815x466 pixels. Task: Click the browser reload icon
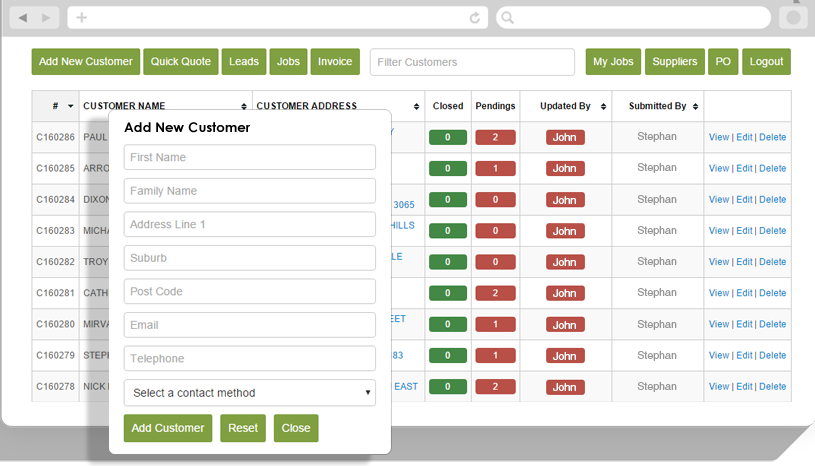pyautogui.click(x=475, y=18)
